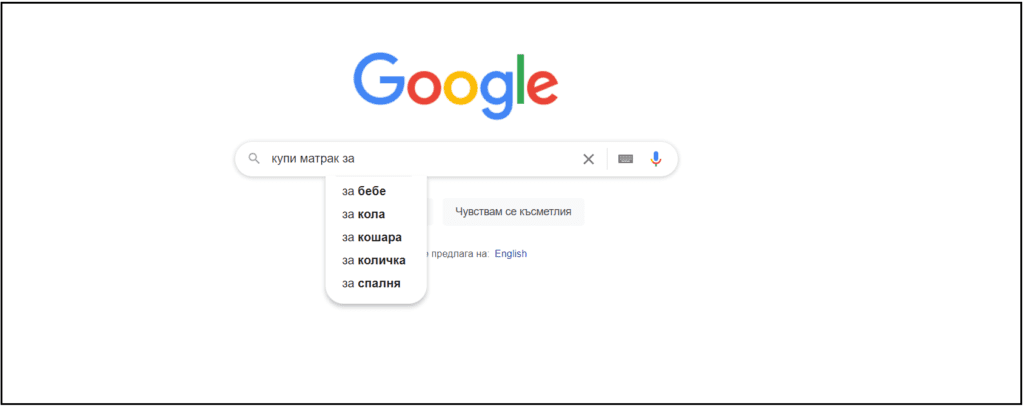Pick the "за кошара" suggestion
The image size is (1024, 408).
click(x=372, y=237)
